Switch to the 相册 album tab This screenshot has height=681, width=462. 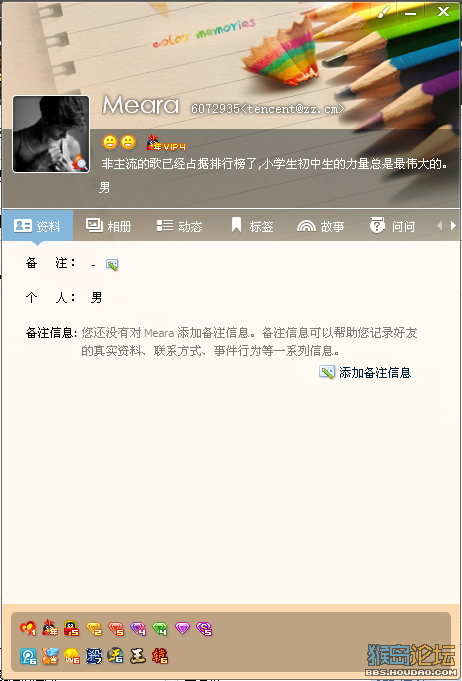[x=109, y=226]
